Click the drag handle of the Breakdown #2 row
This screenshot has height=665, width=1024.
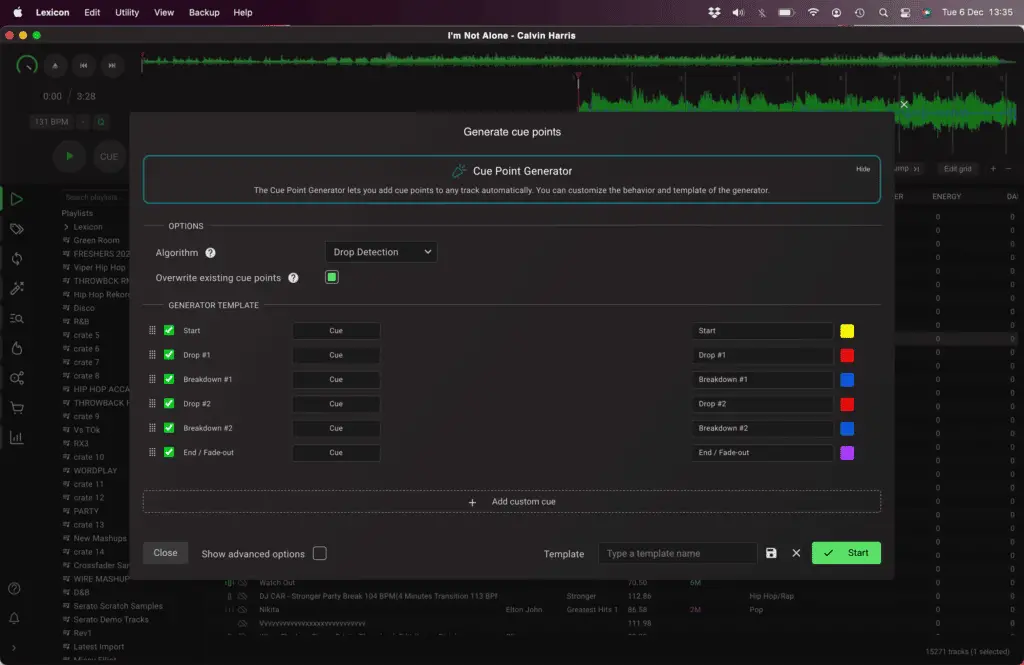[152, 428]
